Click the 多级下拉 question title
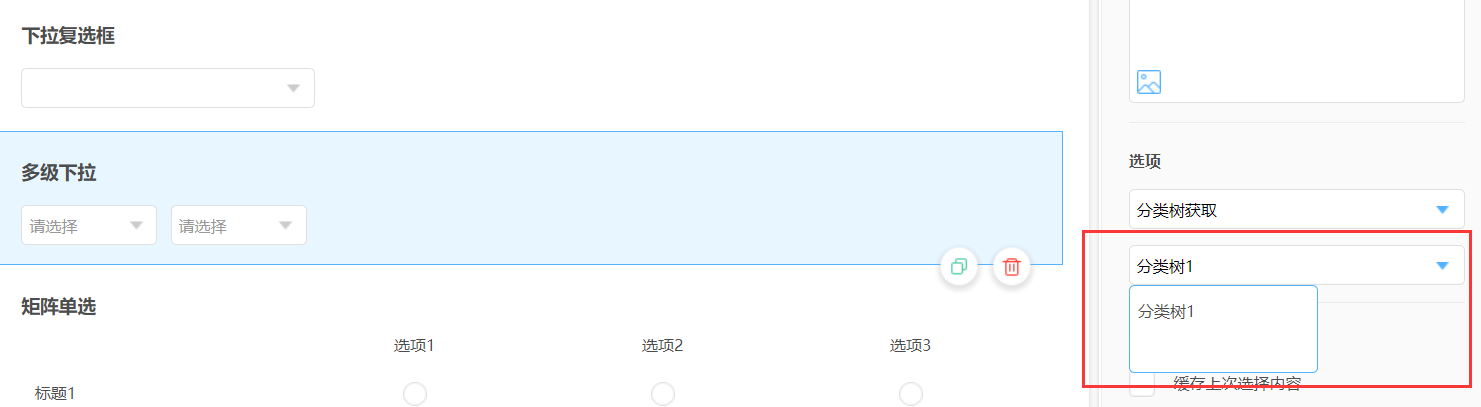This screenshot has width=1481, height=407. 59,173
